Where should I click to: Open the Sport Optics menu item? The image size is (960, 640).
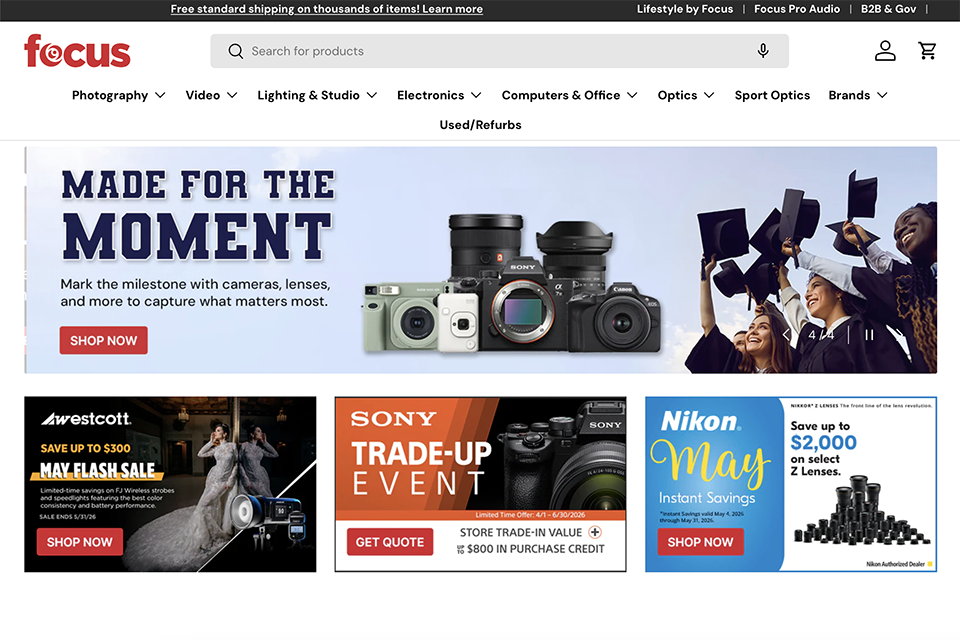point(772,96)
